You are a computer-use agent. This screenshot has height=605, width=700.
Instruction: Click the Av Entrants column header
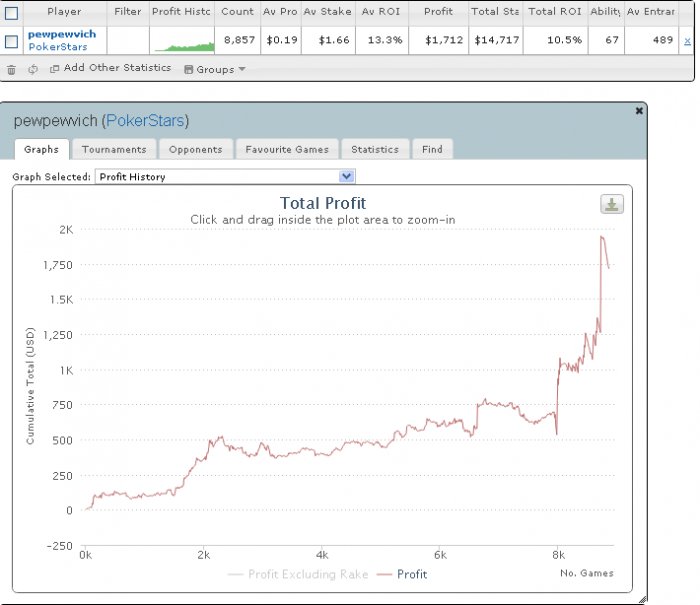click(x=651, y=12)
